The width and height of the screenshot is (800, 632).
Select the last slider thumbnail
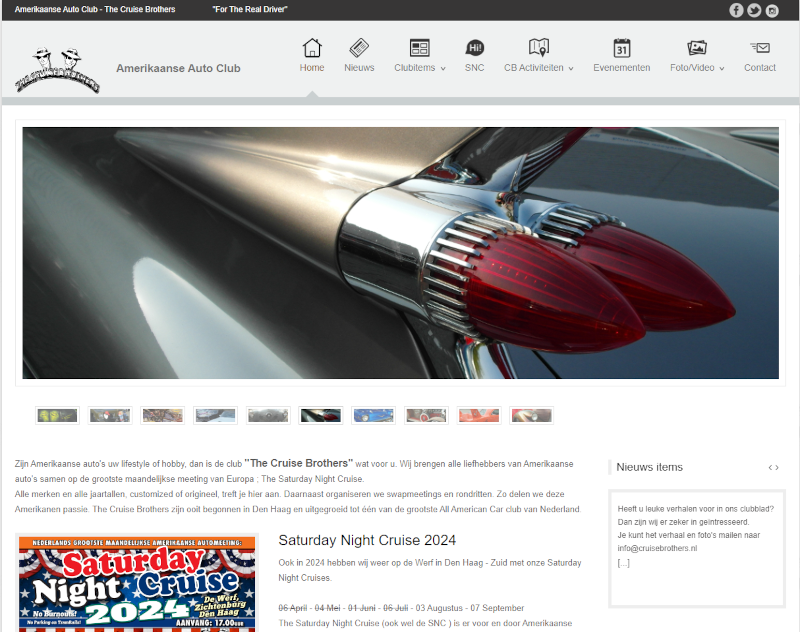[531, 415]
